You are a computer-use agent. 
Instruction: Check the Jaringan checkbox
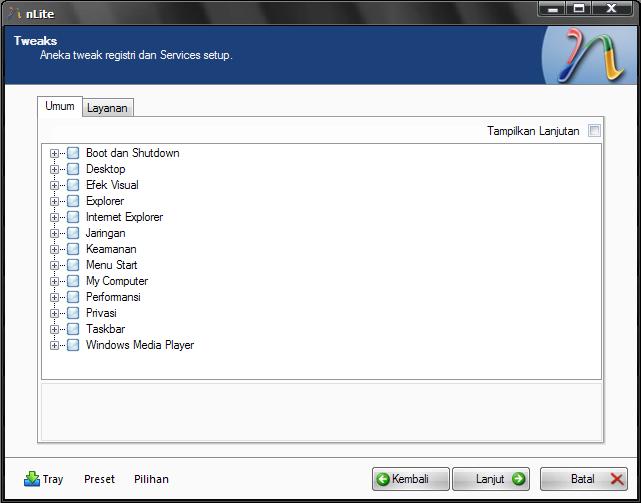73,233
